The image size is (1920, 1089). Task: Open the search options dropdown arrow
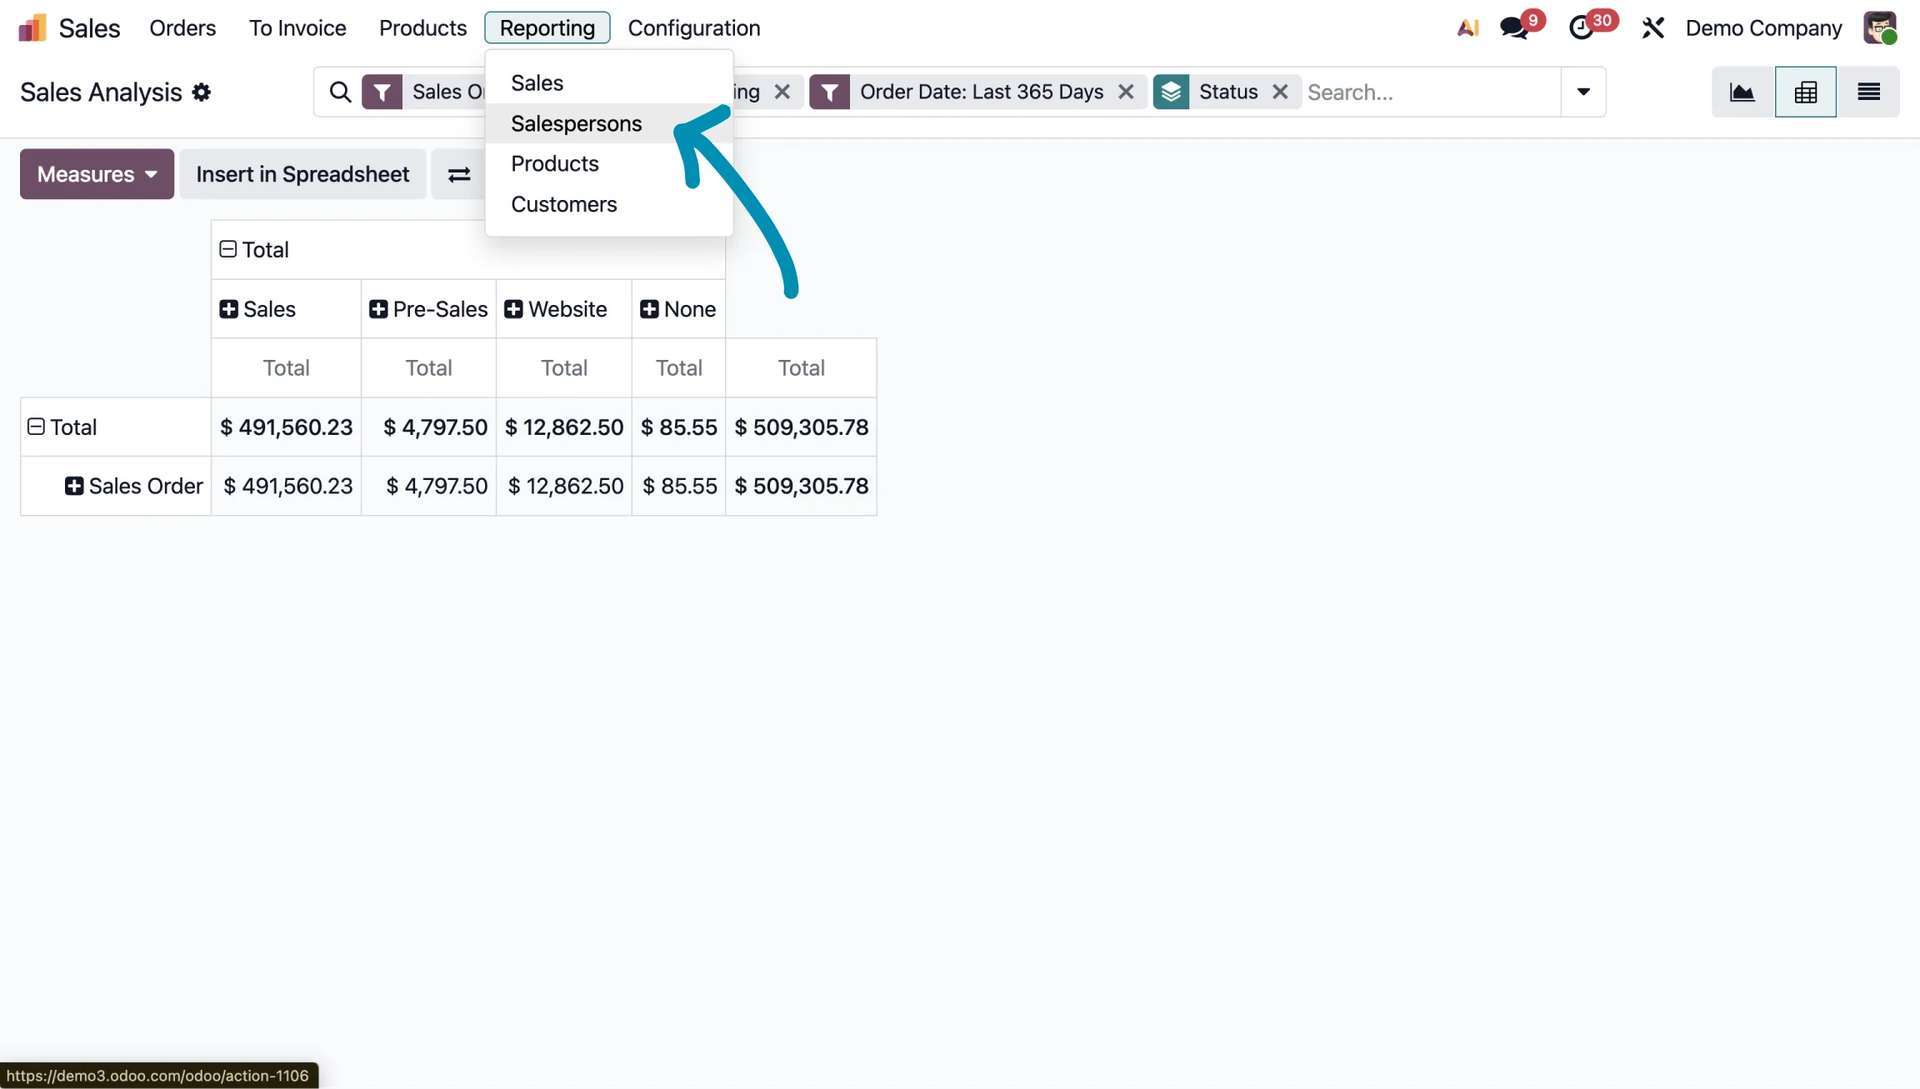click(x=1583, y=92)
